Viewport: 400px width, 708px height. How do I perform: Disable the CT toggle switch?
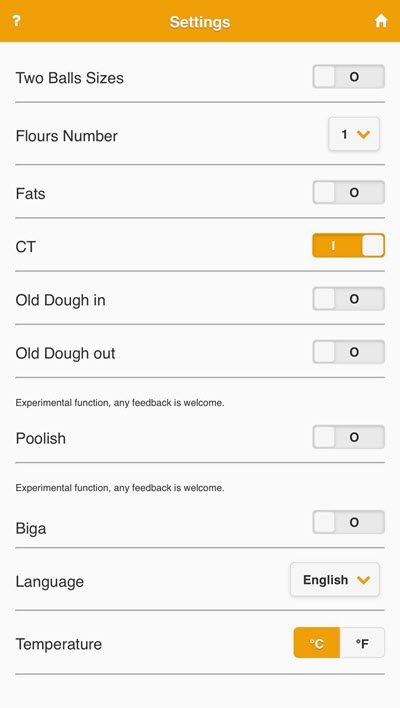click(x=349, y=246)
